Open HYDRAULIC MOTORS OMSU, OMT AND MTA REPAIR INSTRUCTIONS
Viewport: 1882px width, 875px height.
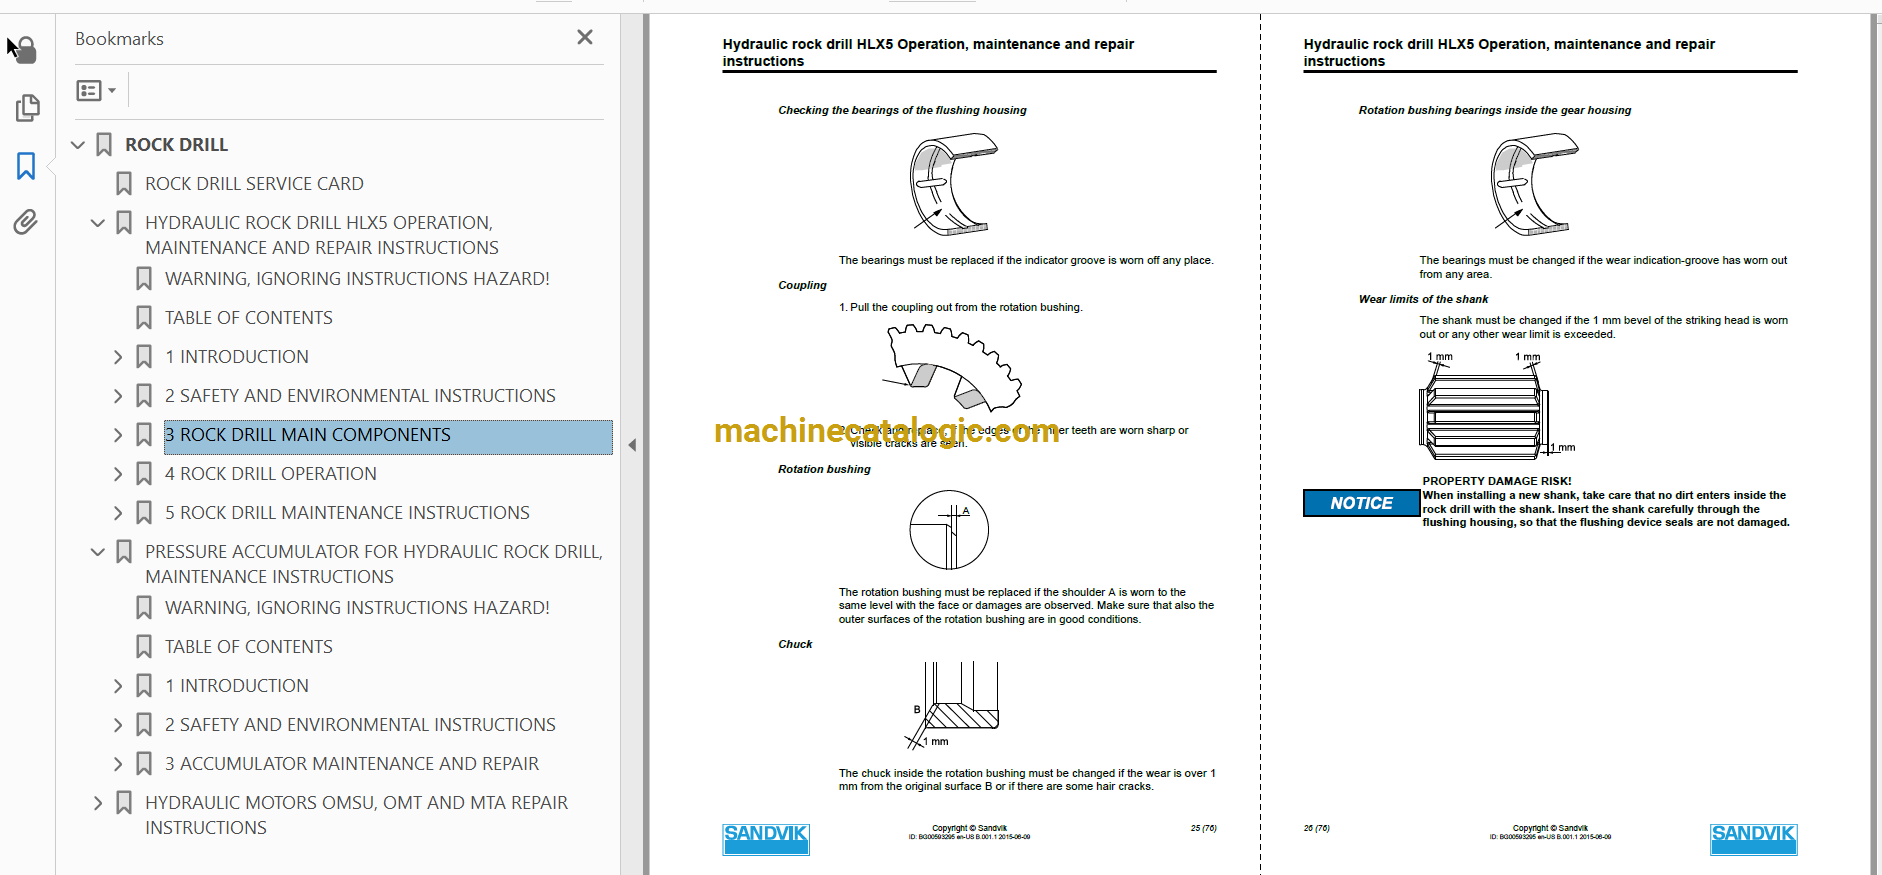tap(356, 815)
